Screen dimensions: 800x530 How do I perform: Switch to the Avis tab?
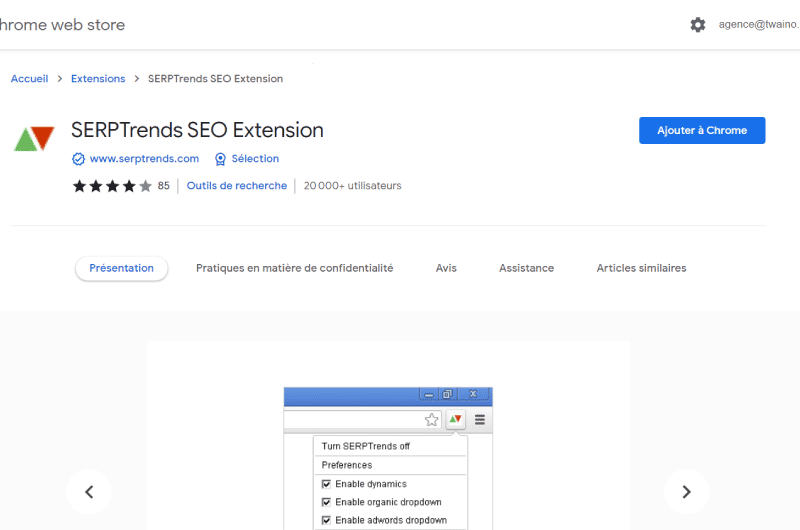446,268
